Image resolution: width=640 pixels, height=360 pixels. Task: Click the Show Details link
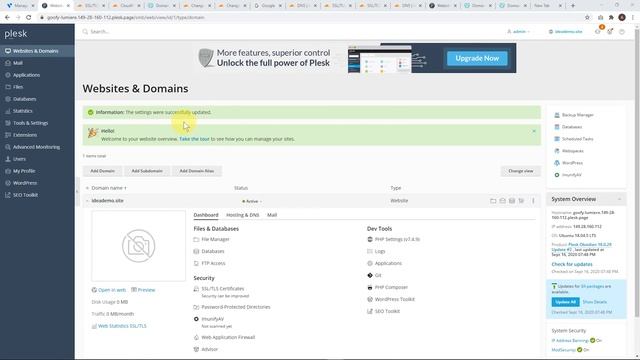click(x=594, y=302)
